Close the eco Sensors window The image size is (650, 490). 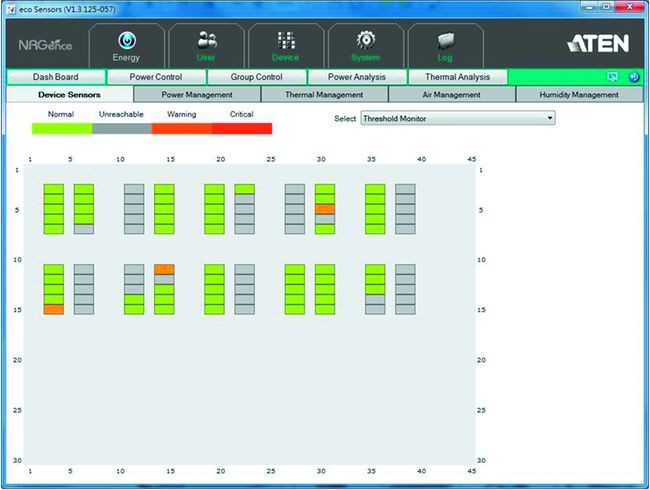pyautogui.click(x=630, y=7)
